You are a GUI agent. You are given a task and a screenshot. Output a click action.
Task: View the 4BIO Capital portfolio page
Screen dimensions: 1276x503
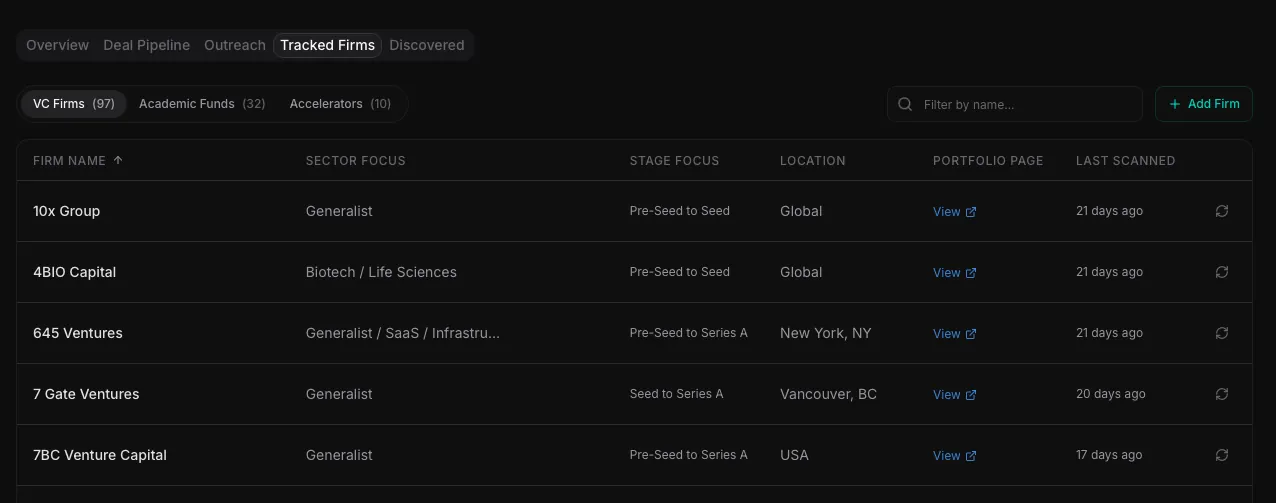pyautogui.click(x=954, y=273)
